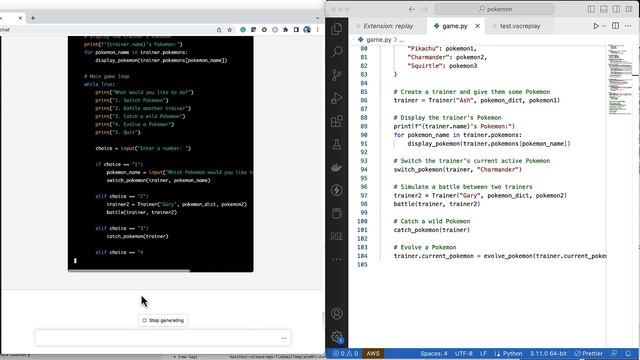The image size is (640, 360).
Task: Open editor More Actions ellipsis menu
Action: pyautogui.click(x=628, y=26)
